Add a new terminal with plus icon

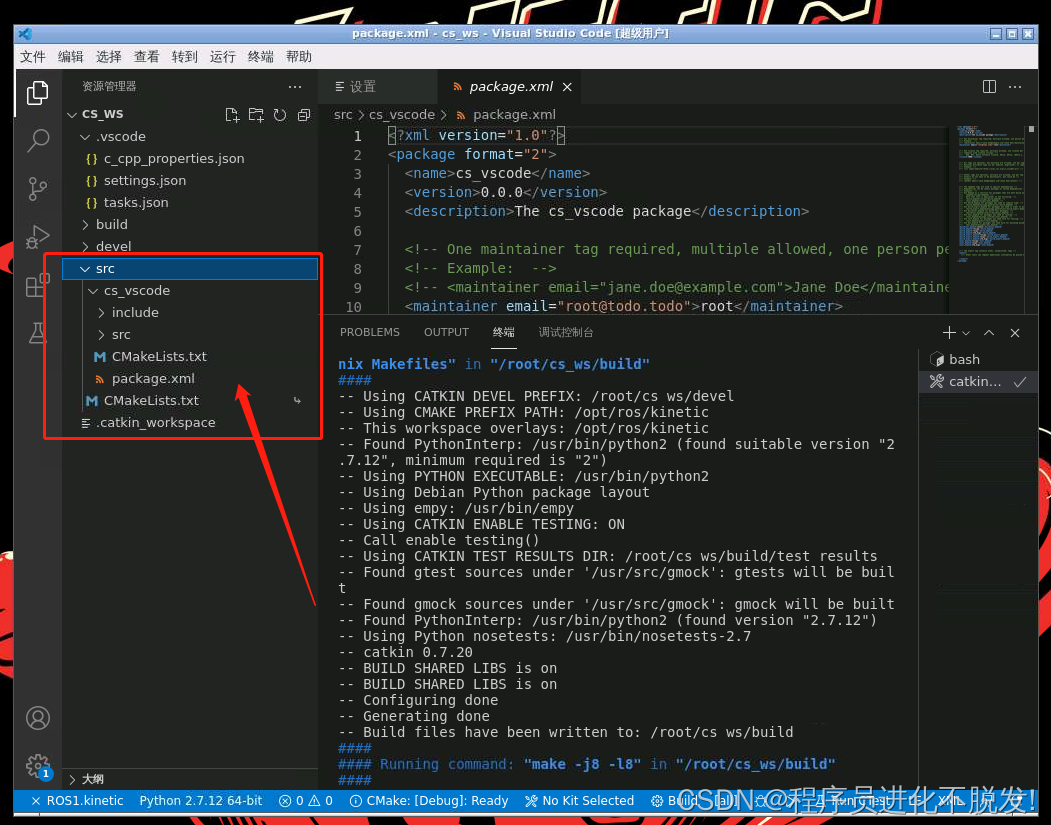coord(948,332)
